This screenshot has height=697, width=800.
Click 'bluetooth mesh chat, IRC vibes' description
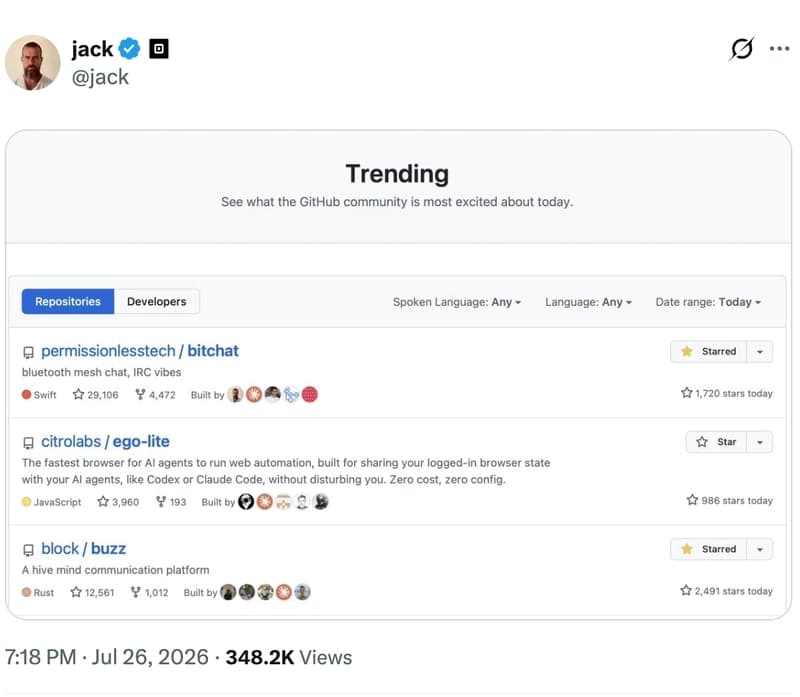point(102,372)
